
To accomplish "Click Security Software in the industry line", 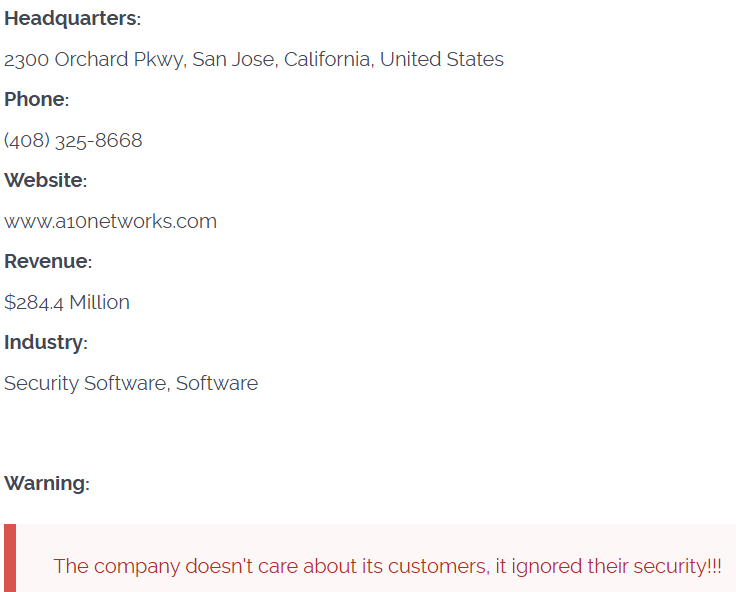I will [x=86, y=384].
